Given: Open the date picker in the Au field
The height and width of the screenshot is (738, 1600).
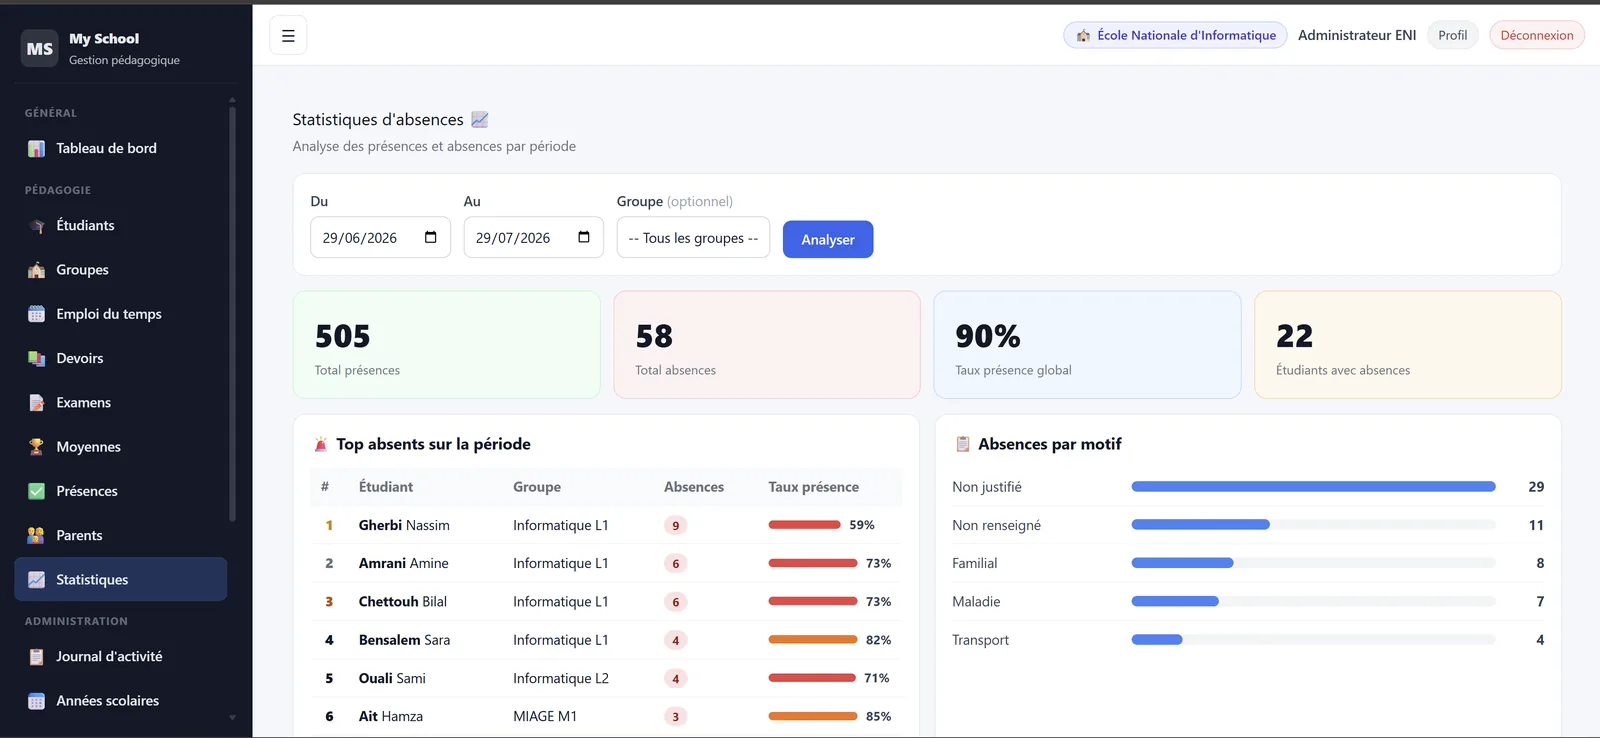Looking at the screenshot, I should coord(584,238).
